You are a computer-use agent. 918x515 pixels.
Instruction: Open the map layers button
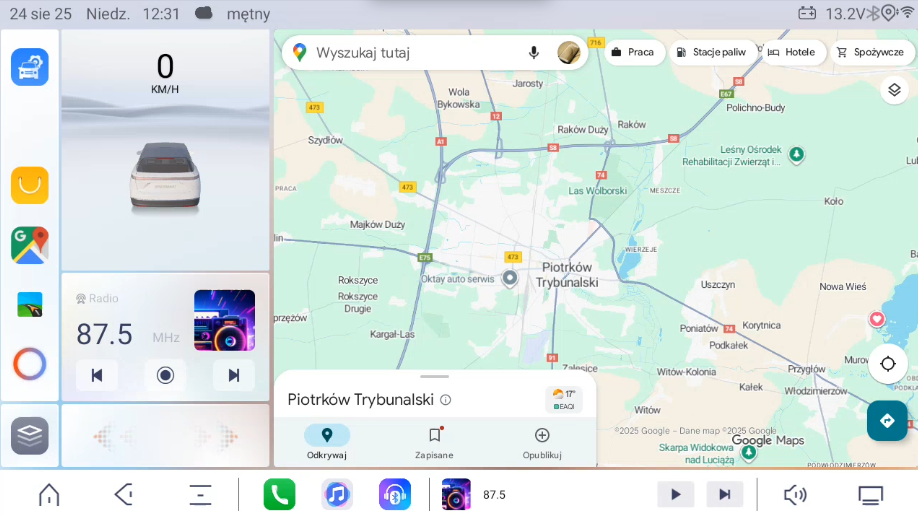(894, 90)
